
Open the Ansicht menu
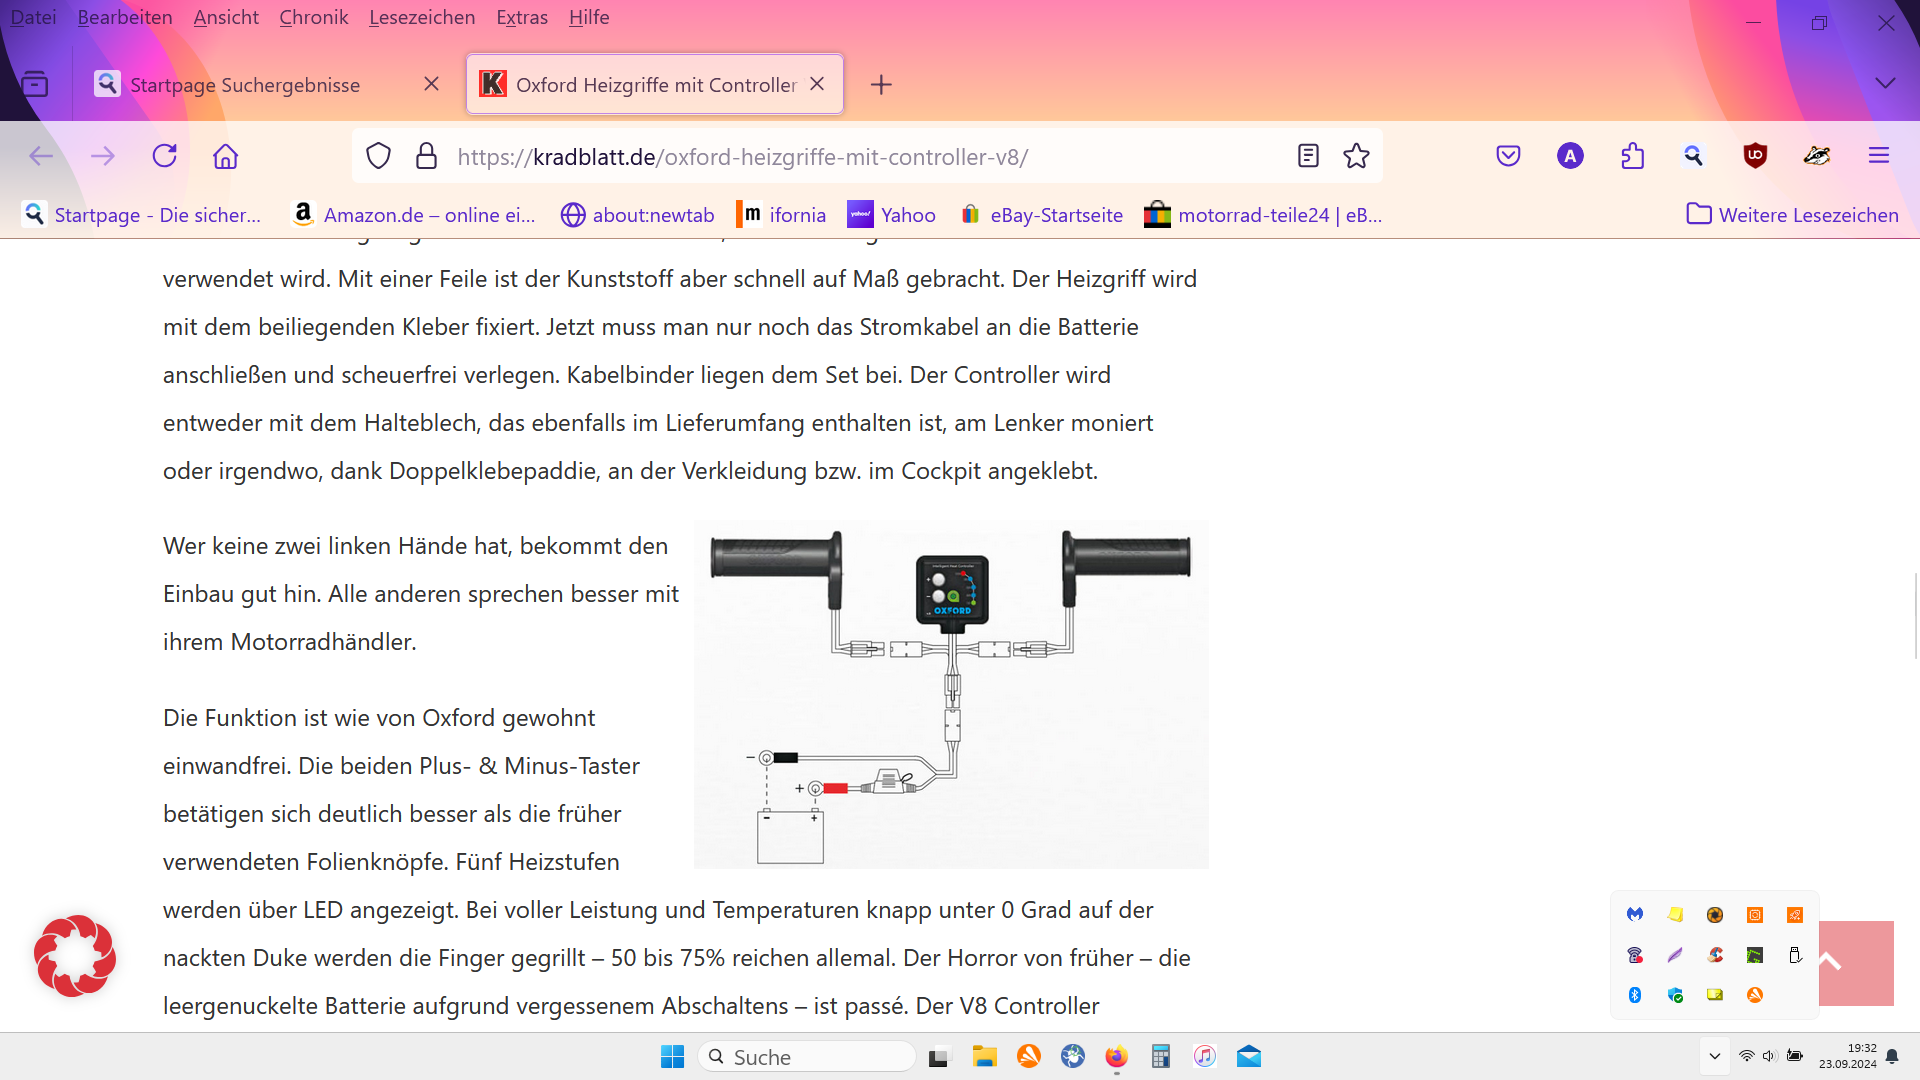click(226, 17)
